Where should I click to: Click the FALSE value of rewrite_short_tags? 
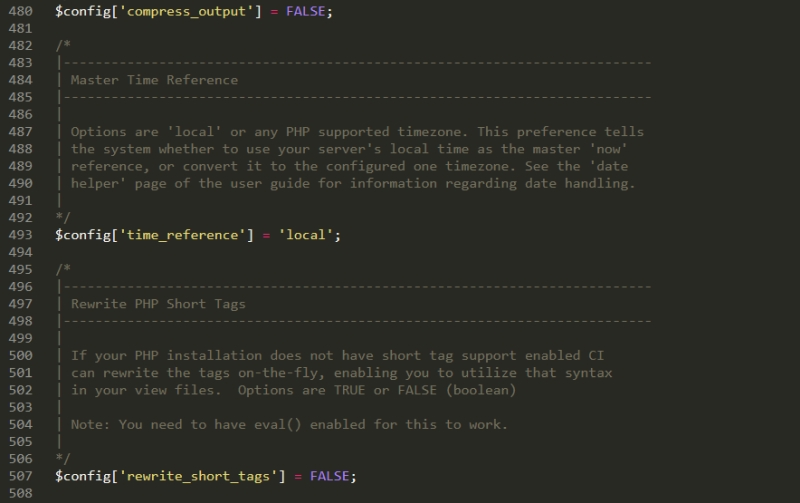pyautogui.click(x=330, y=476)
